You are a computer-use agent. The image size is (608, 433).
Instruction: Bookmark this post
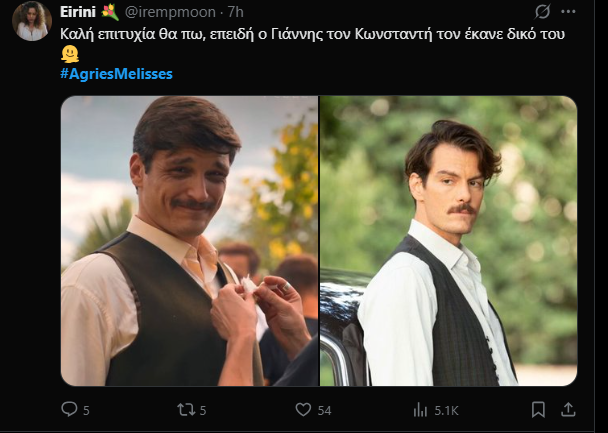[539, 409]
